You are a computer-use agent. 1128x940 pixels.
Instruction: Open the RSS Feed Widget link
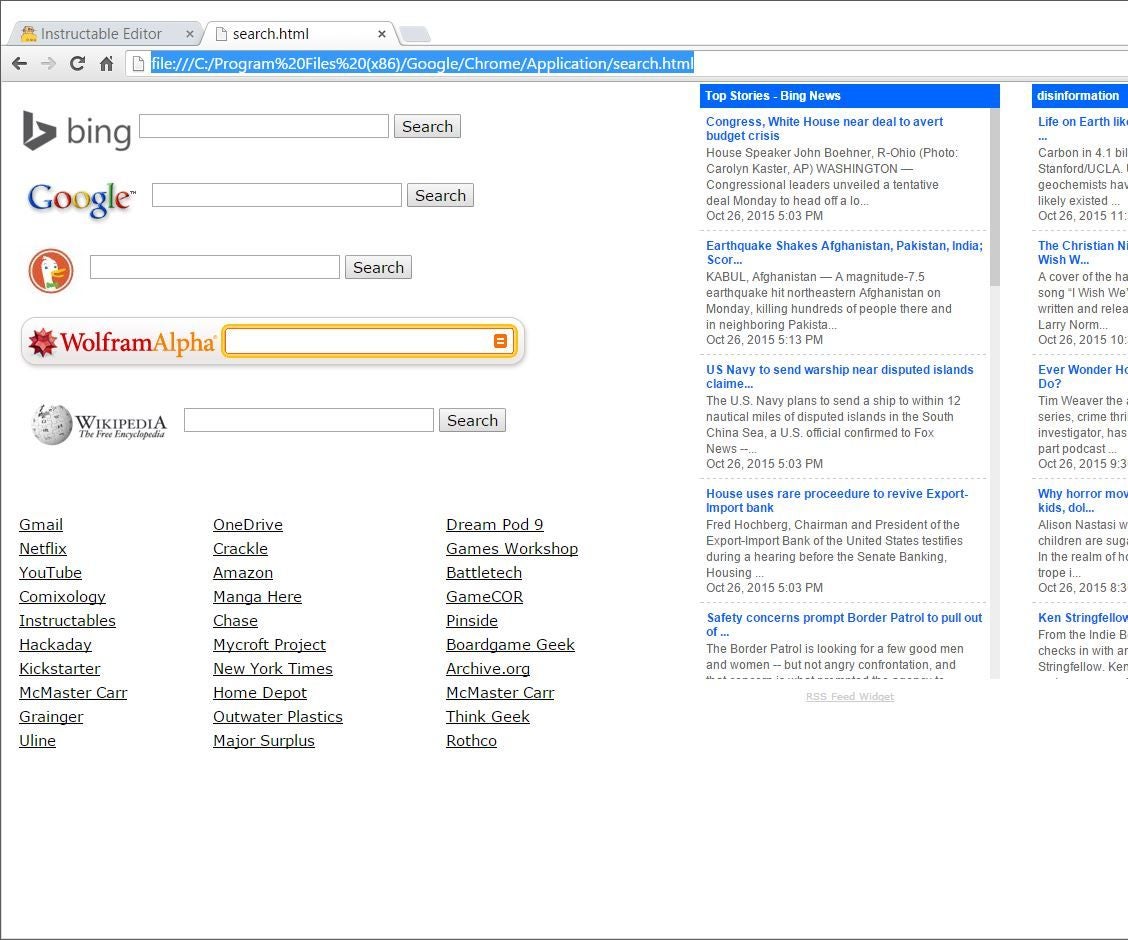click(x=849, y=696)
